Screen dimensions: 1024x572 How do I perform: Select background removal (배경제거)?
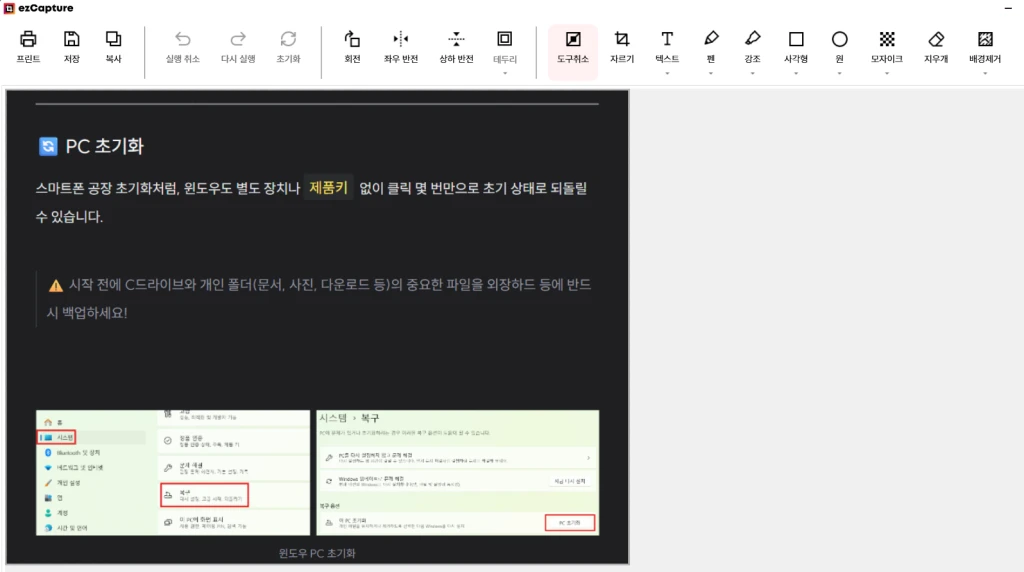click(x=985, y=47)
